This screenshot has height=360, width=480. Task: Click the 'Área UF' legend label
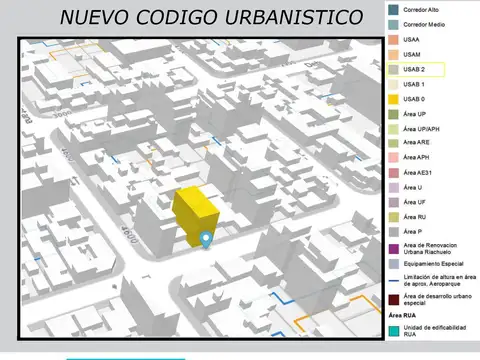pyautogui.click(x=414, y=202)
